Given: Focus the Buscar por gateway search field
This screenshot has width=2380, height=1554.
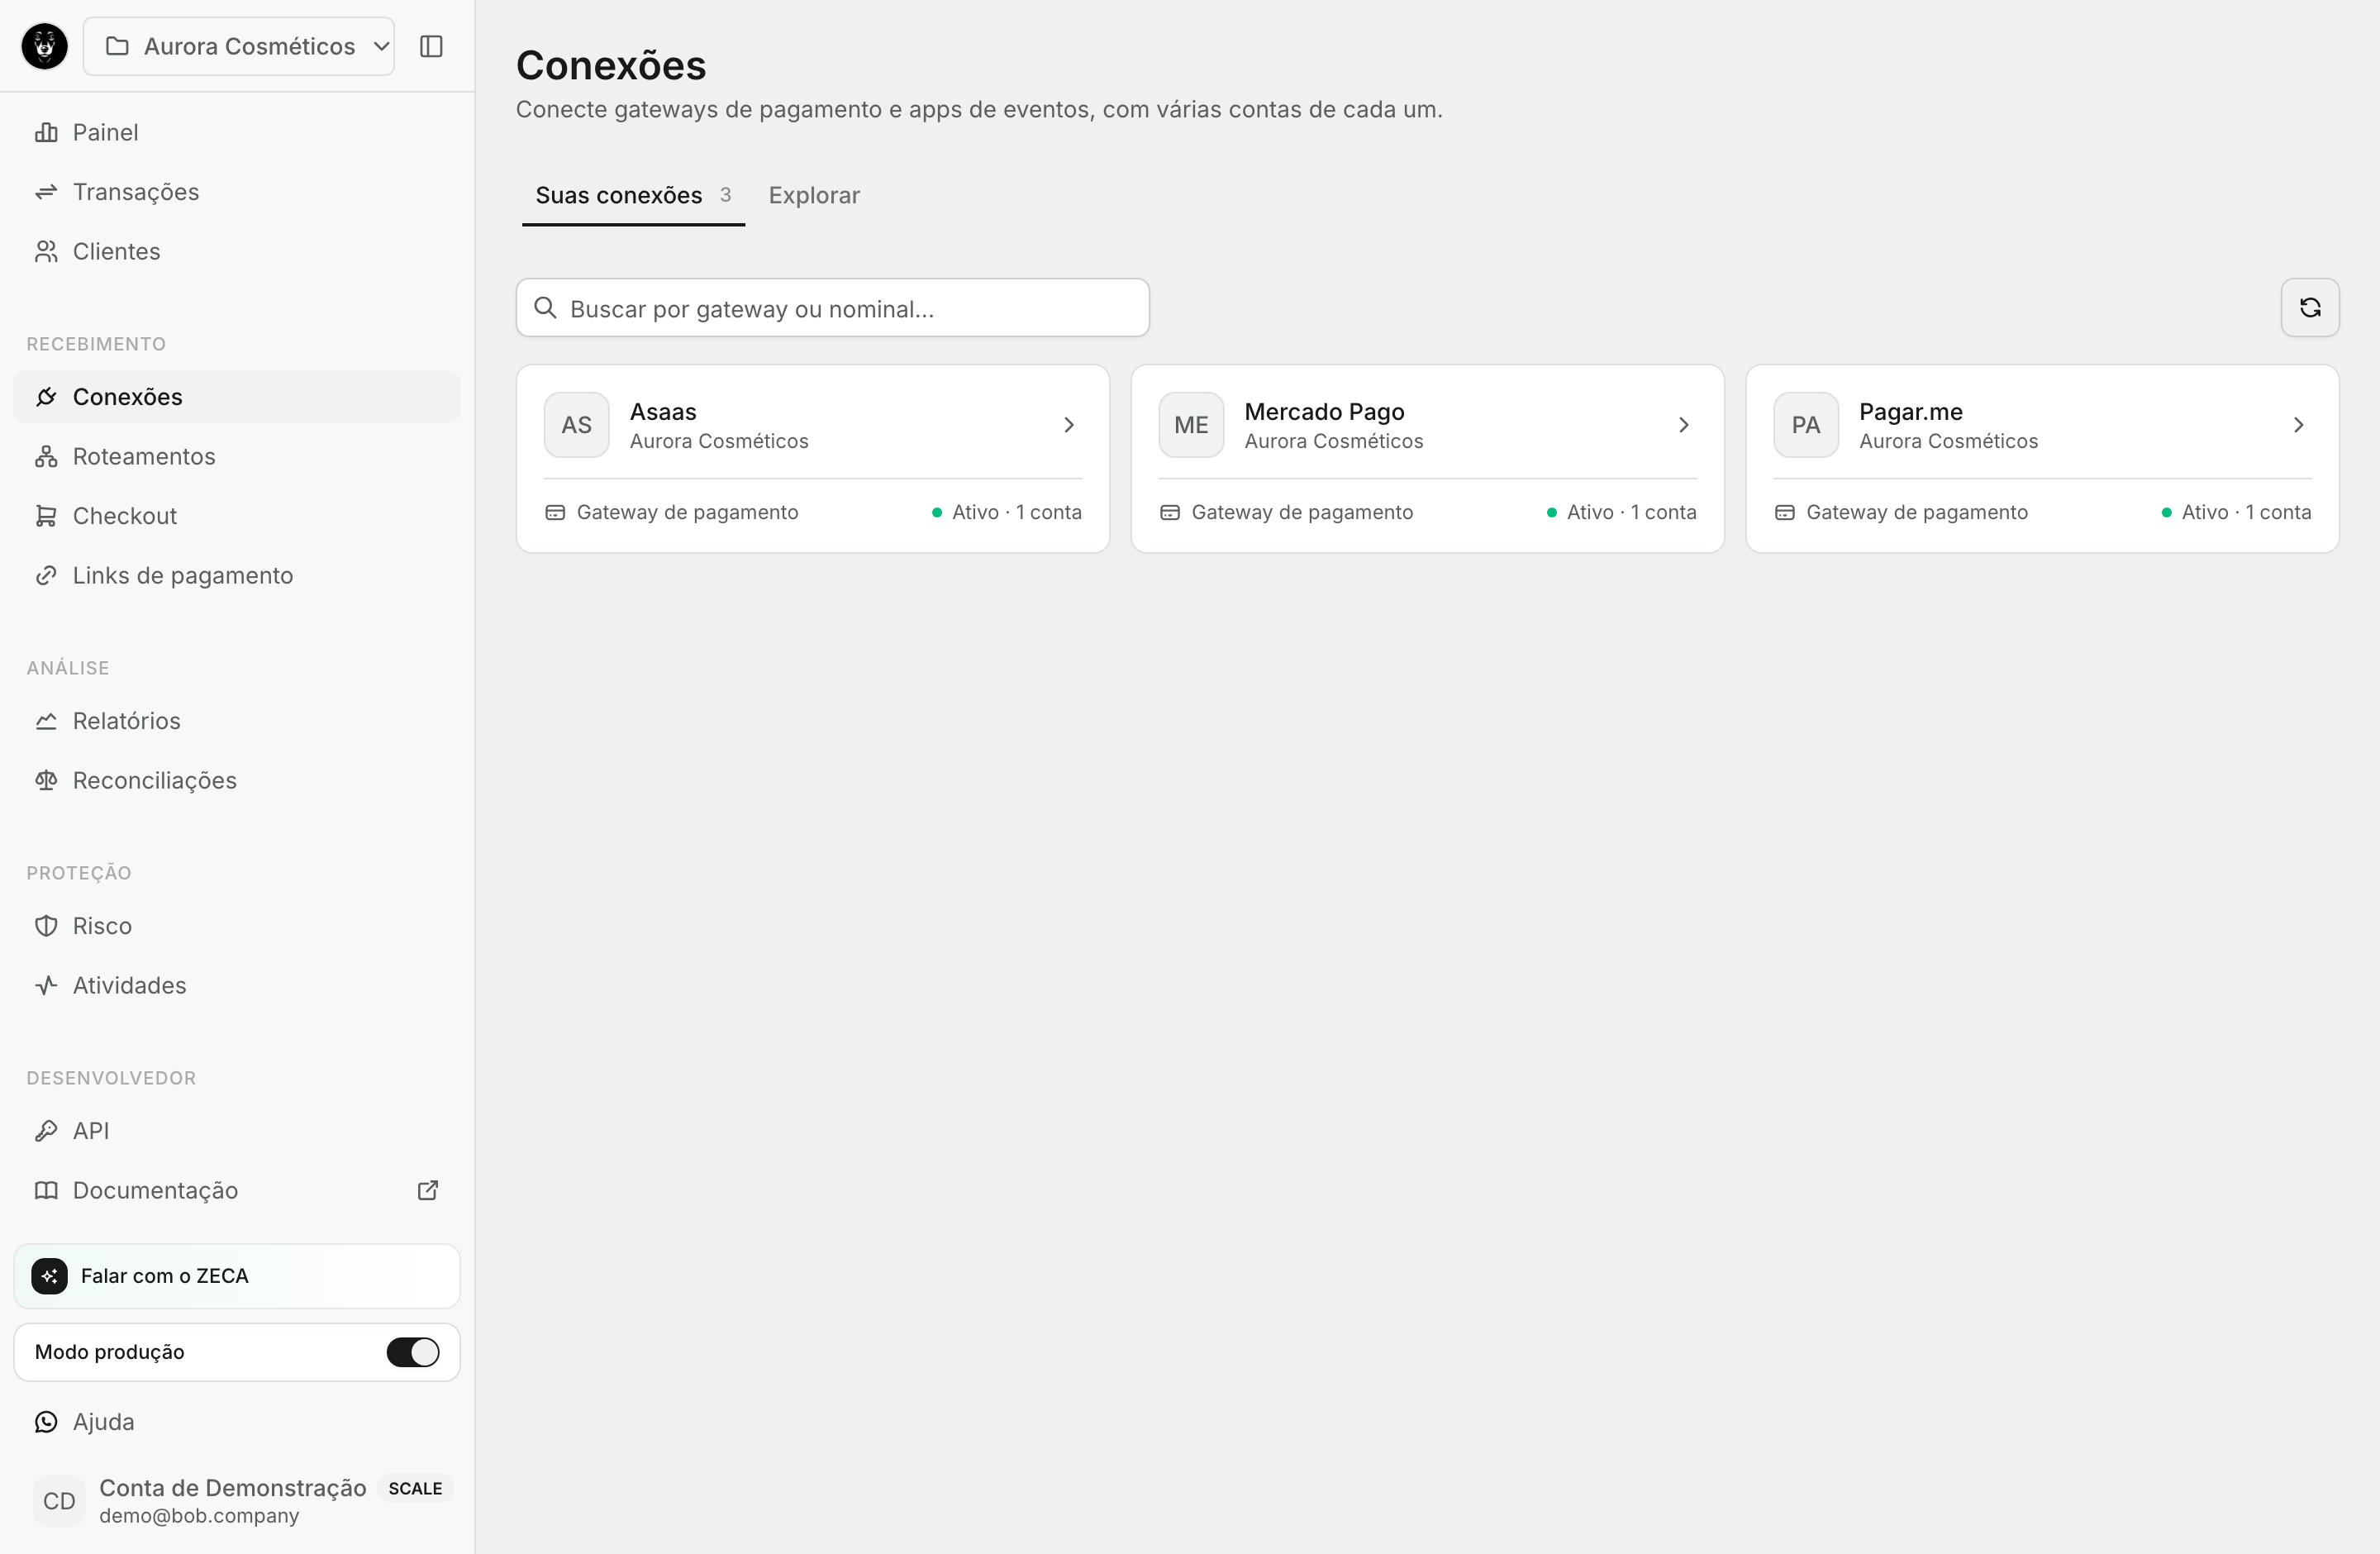Looking at the screenshot, I should click(x=832, y=308).
